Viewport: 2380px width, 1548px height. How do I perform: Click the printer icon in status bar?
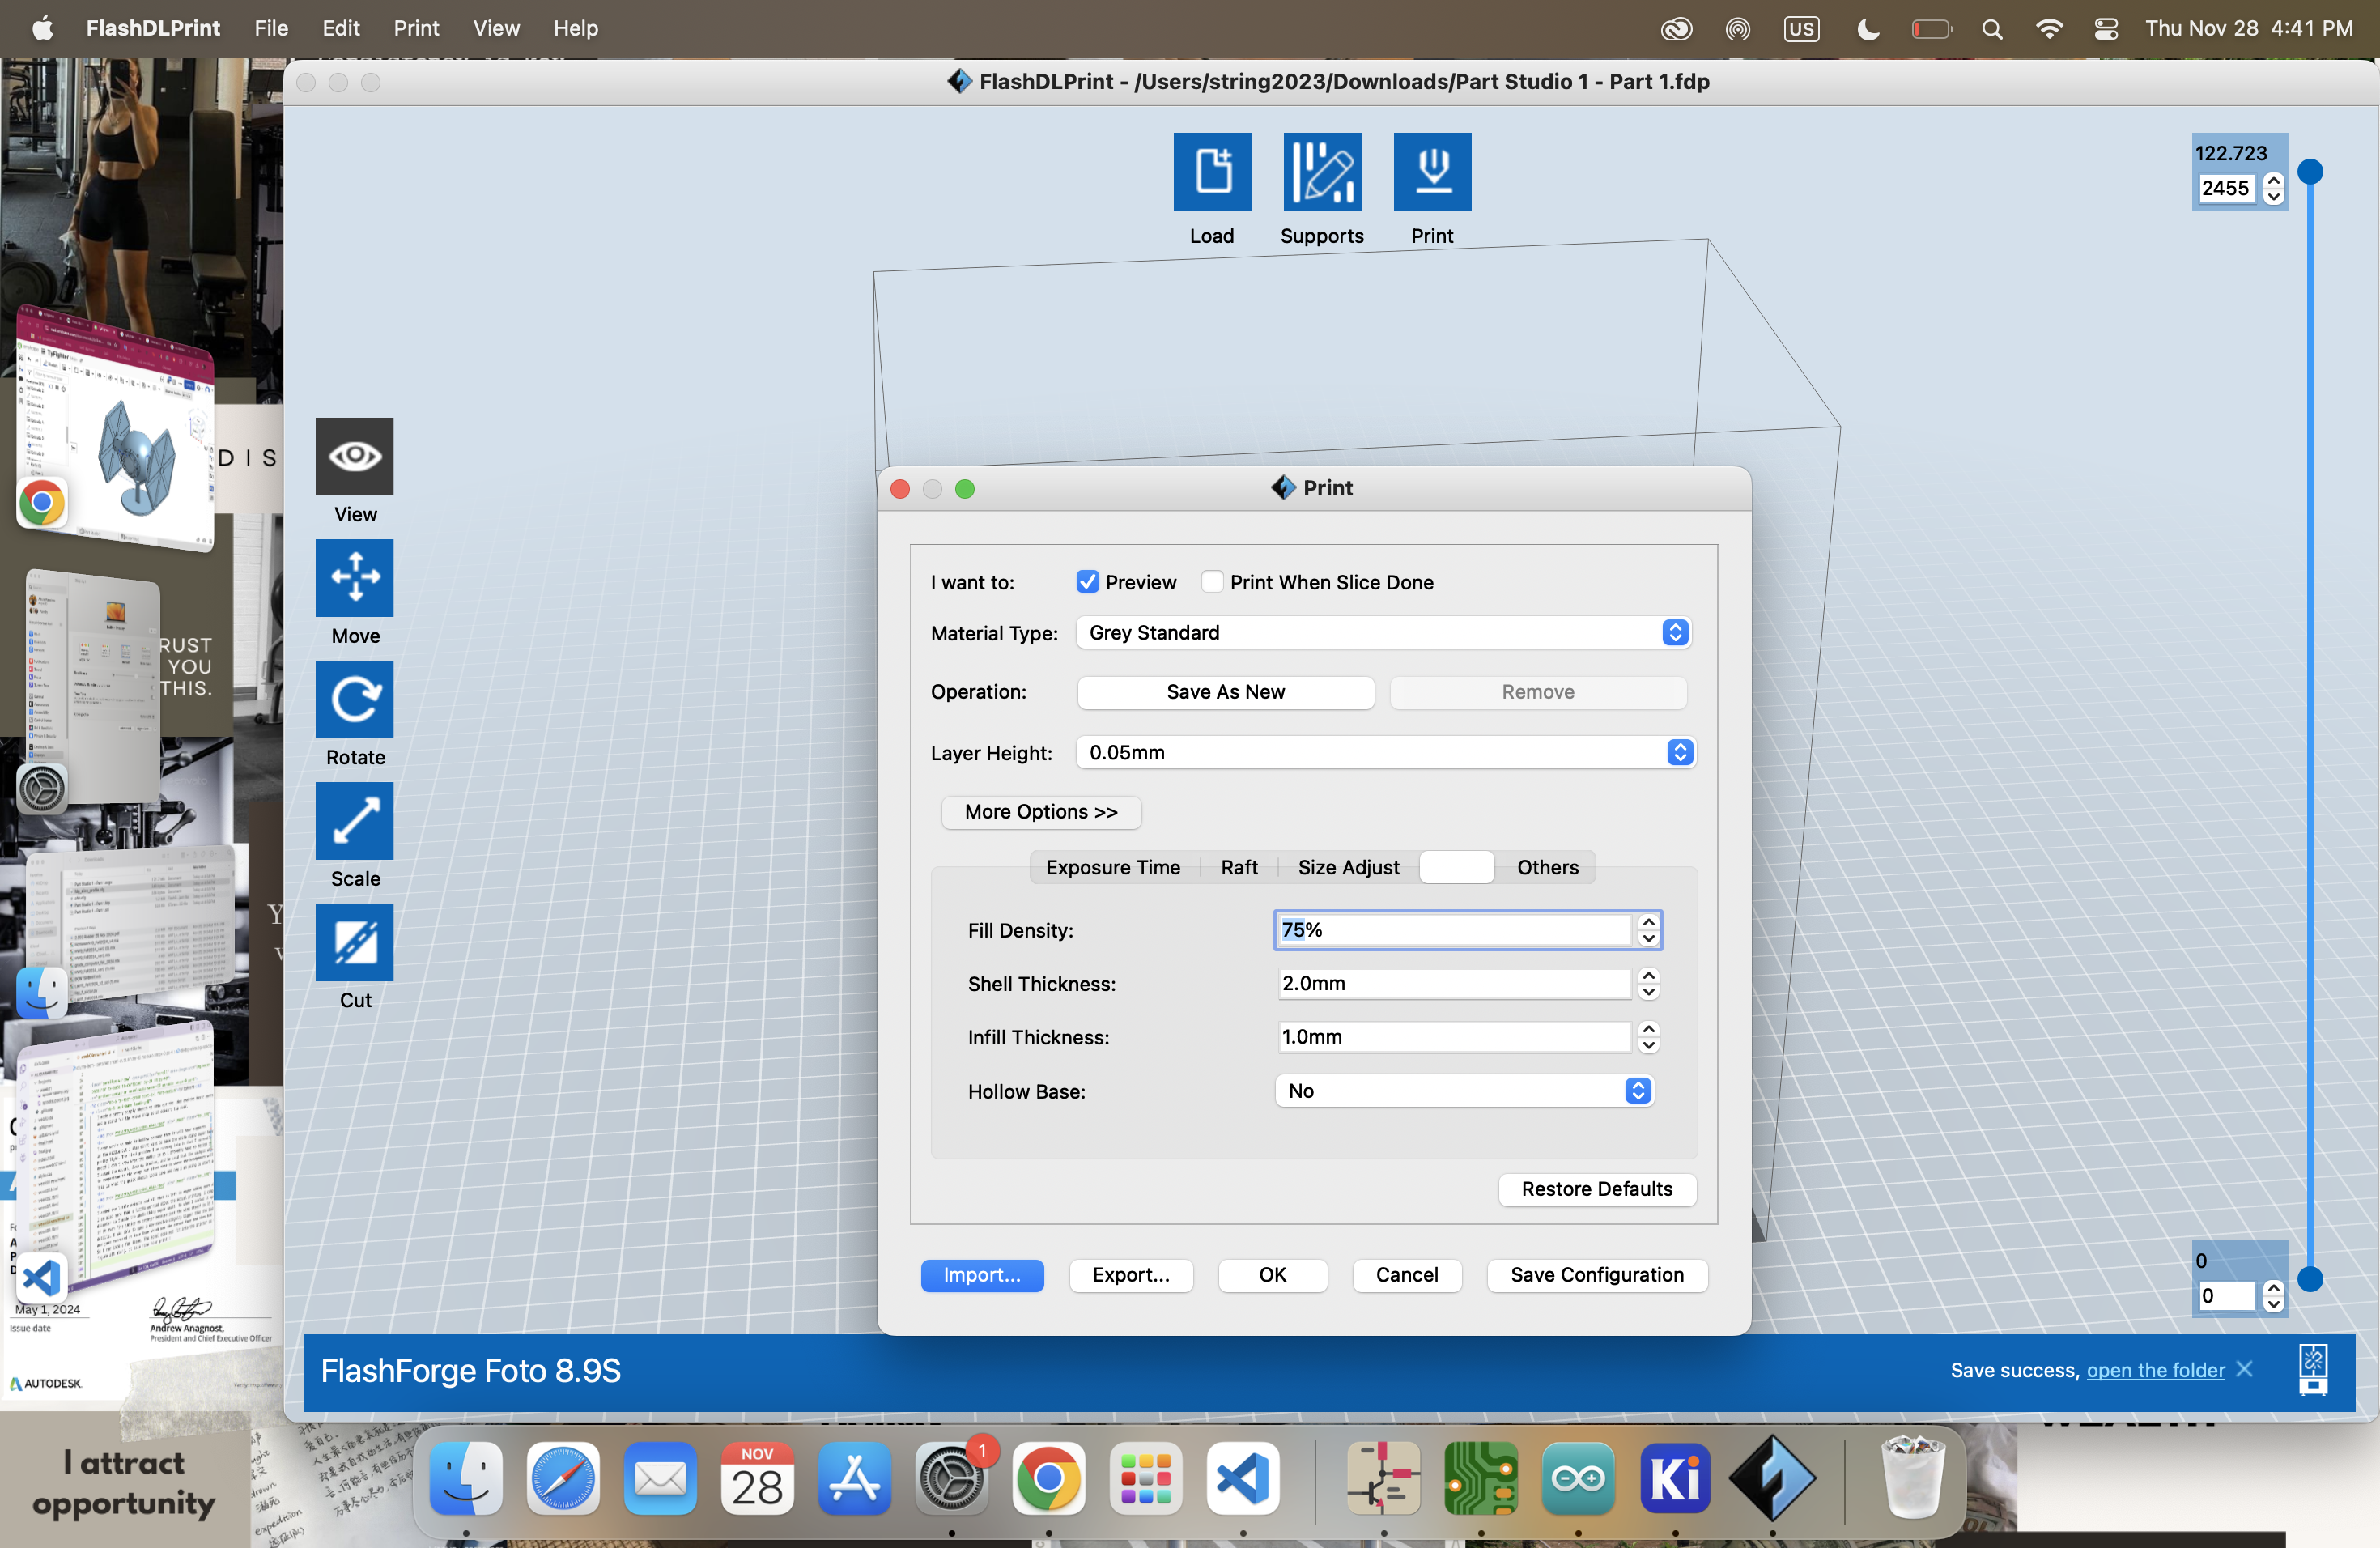(2313, 1370)
